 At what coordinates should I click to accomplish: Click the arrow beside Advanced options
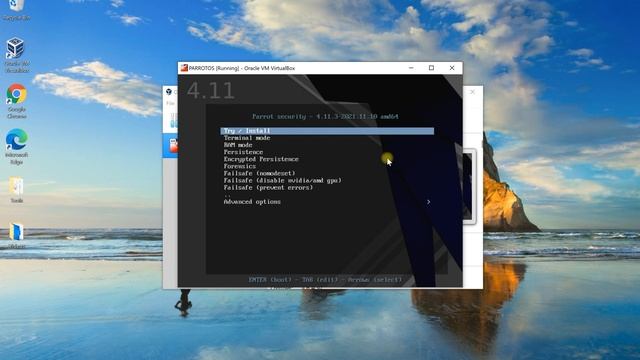click(429, 202)
